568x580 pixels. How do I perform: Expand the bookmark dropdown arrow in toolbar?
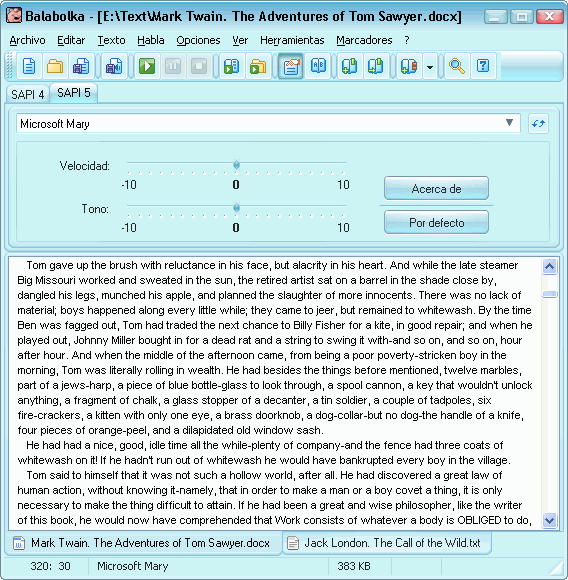coord(430,67)
